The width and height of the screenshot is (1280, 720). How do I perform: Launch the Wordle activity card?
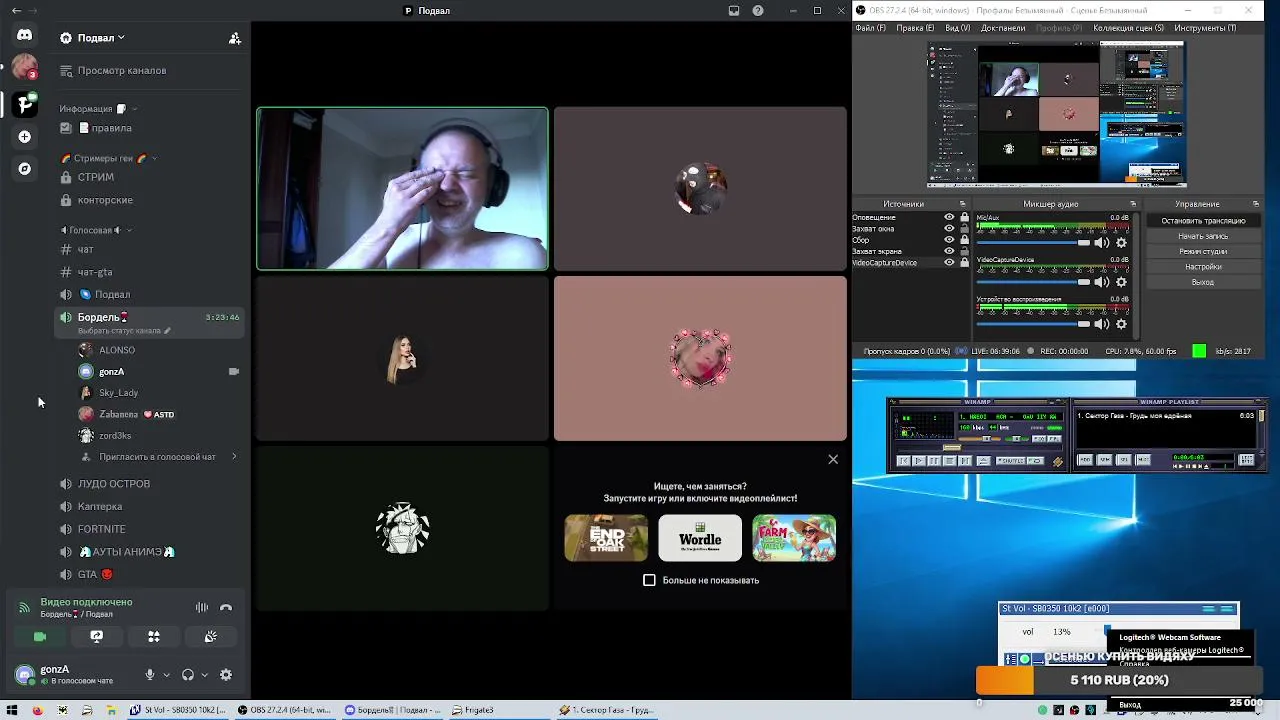(x=700, y=538)
